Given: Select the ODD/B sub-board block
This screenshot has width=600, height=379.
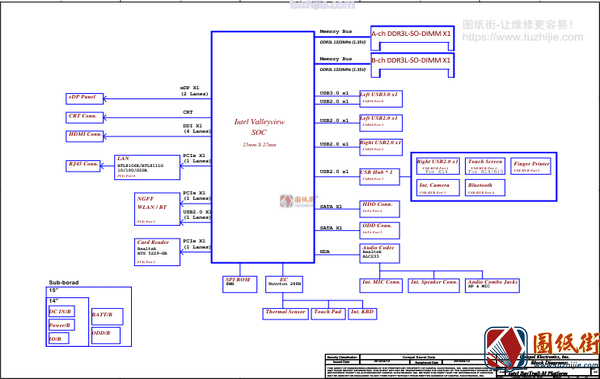Looking at the screenshot, I should (106, 336).
